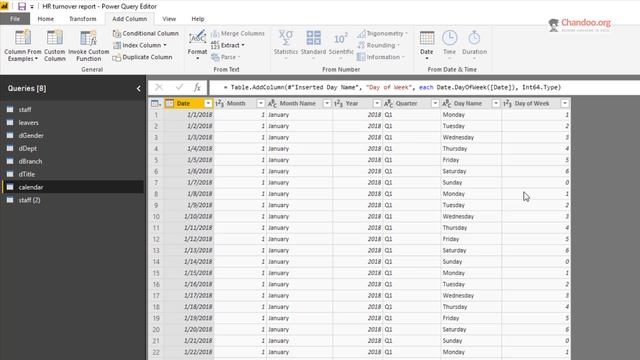The image size is (640, 360).
Task: Click Day Name column type icon
Action: point(447,104)
